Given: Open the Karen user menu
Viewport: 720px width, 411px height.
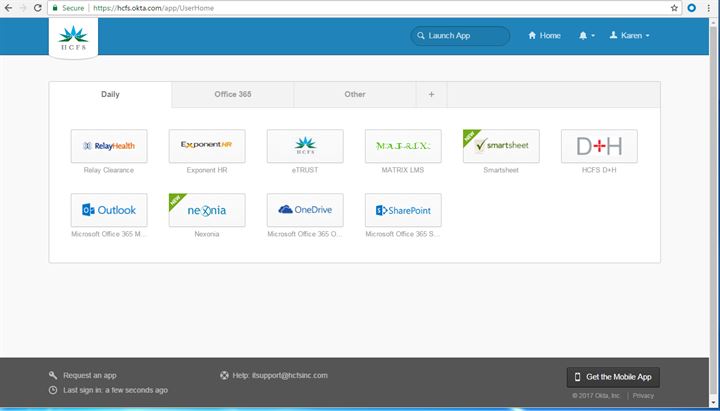Looking at the screenshot, I should pyautogui.click(x=629, y=36).
